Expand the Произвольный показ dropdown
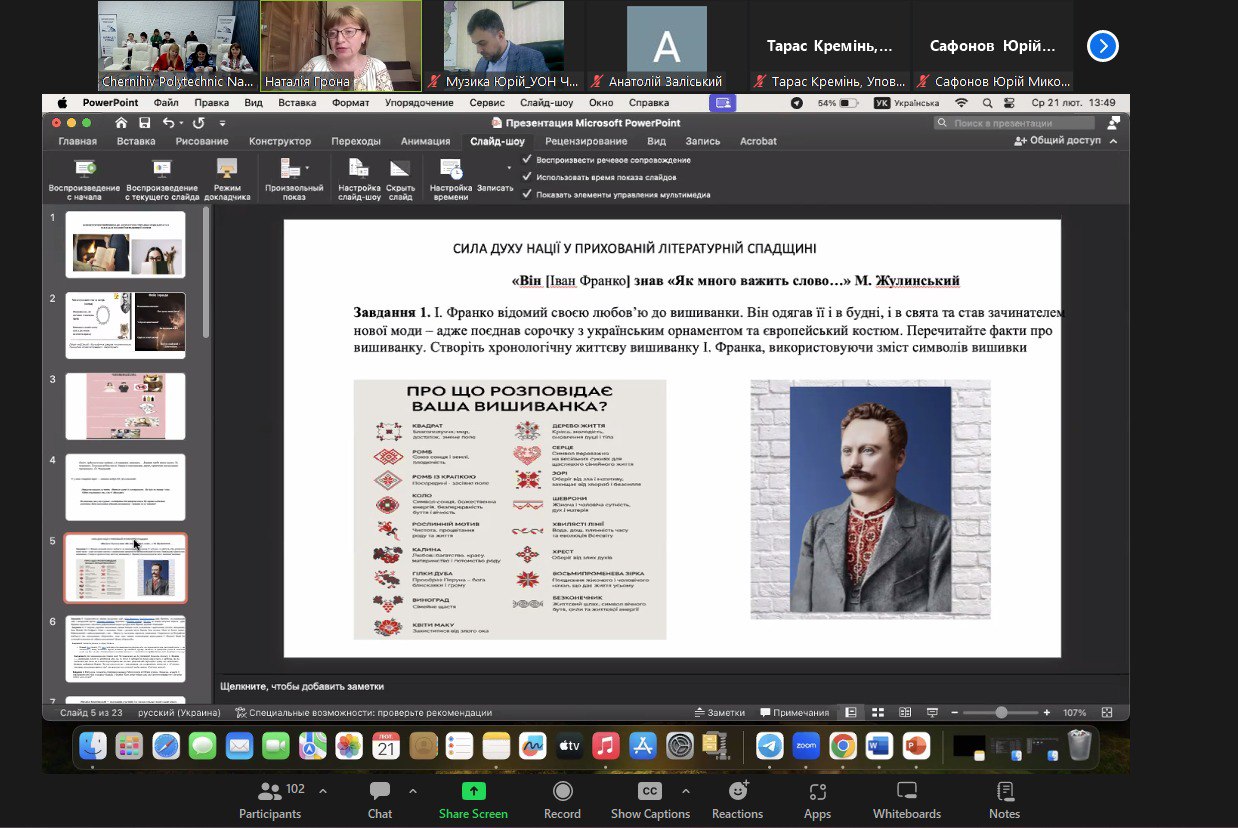1238x828 pixels. (x=307, y=168)
